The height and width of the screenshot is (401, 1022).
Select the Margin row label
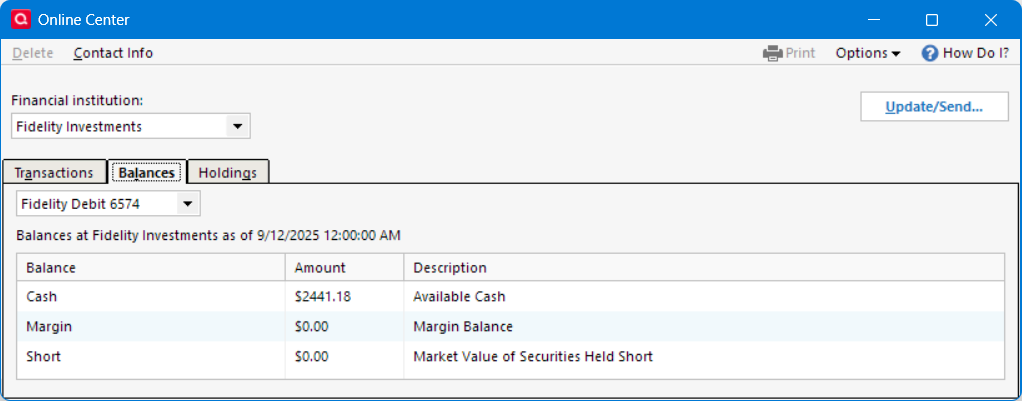[49, 327]
